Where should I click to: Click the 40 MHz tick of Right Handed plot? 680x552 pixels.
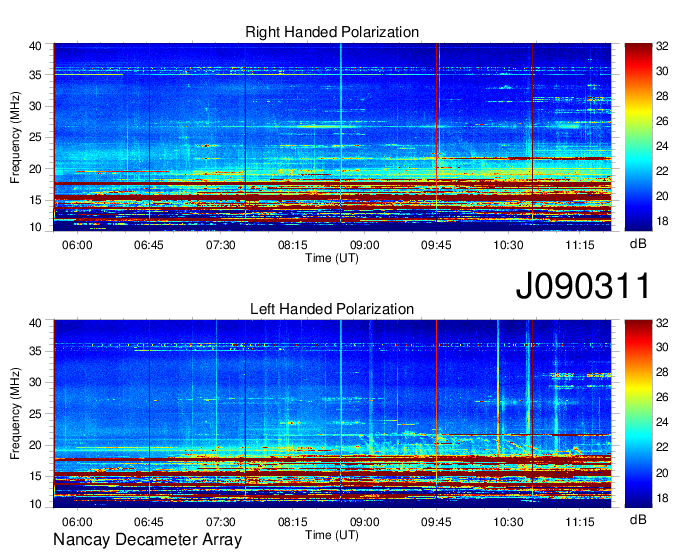coord(35,46)
